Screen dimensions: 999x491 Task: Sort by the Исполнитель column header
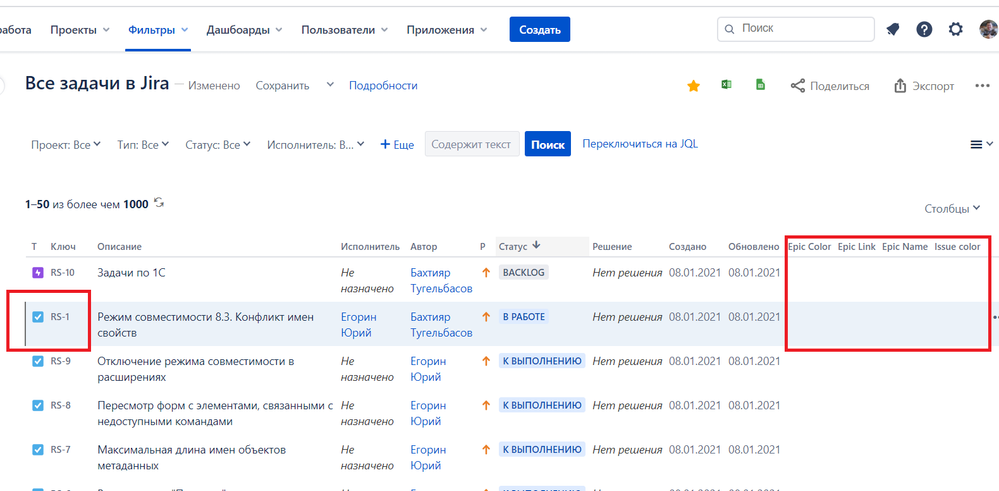coord(370,246)
